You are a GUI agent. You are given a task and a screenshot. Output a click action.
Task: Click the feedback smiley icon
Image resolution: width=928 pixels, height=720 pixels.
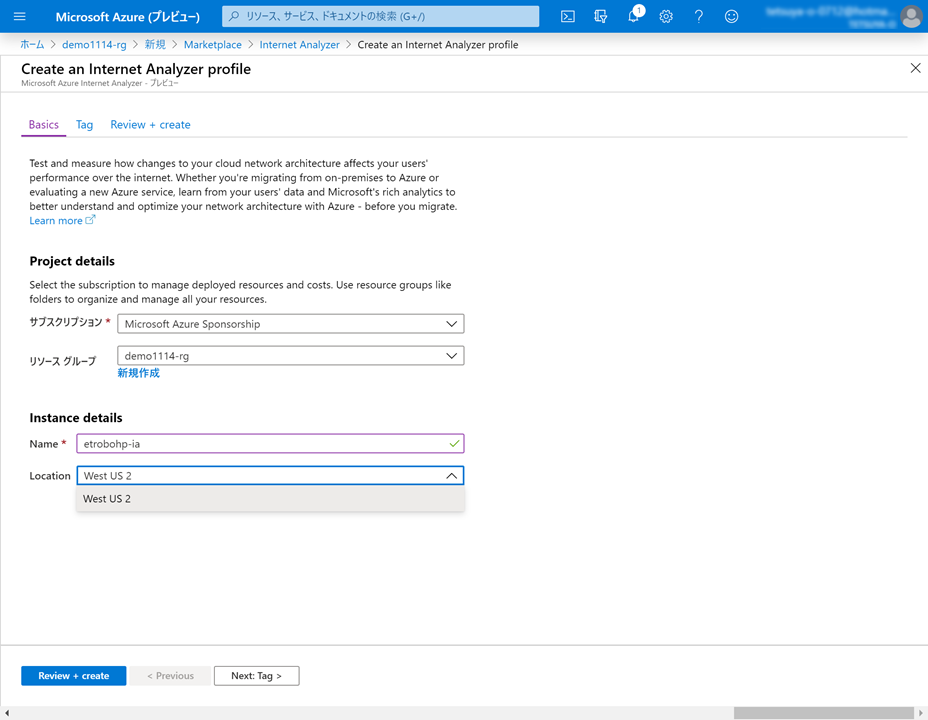[x=732, y=16]
